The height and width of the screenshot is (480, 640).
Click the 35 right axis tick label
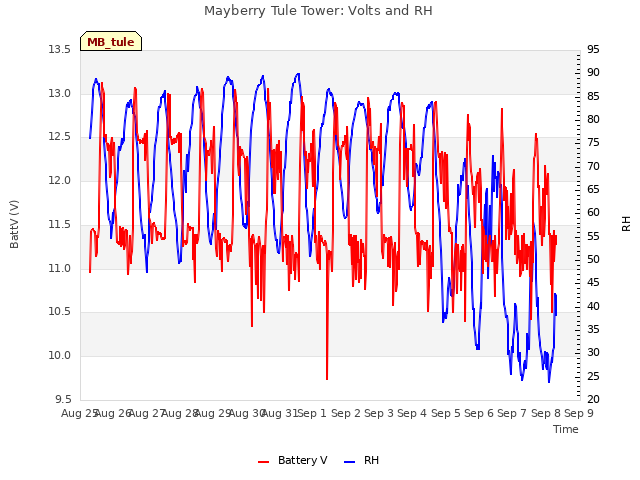click(593, 329)
